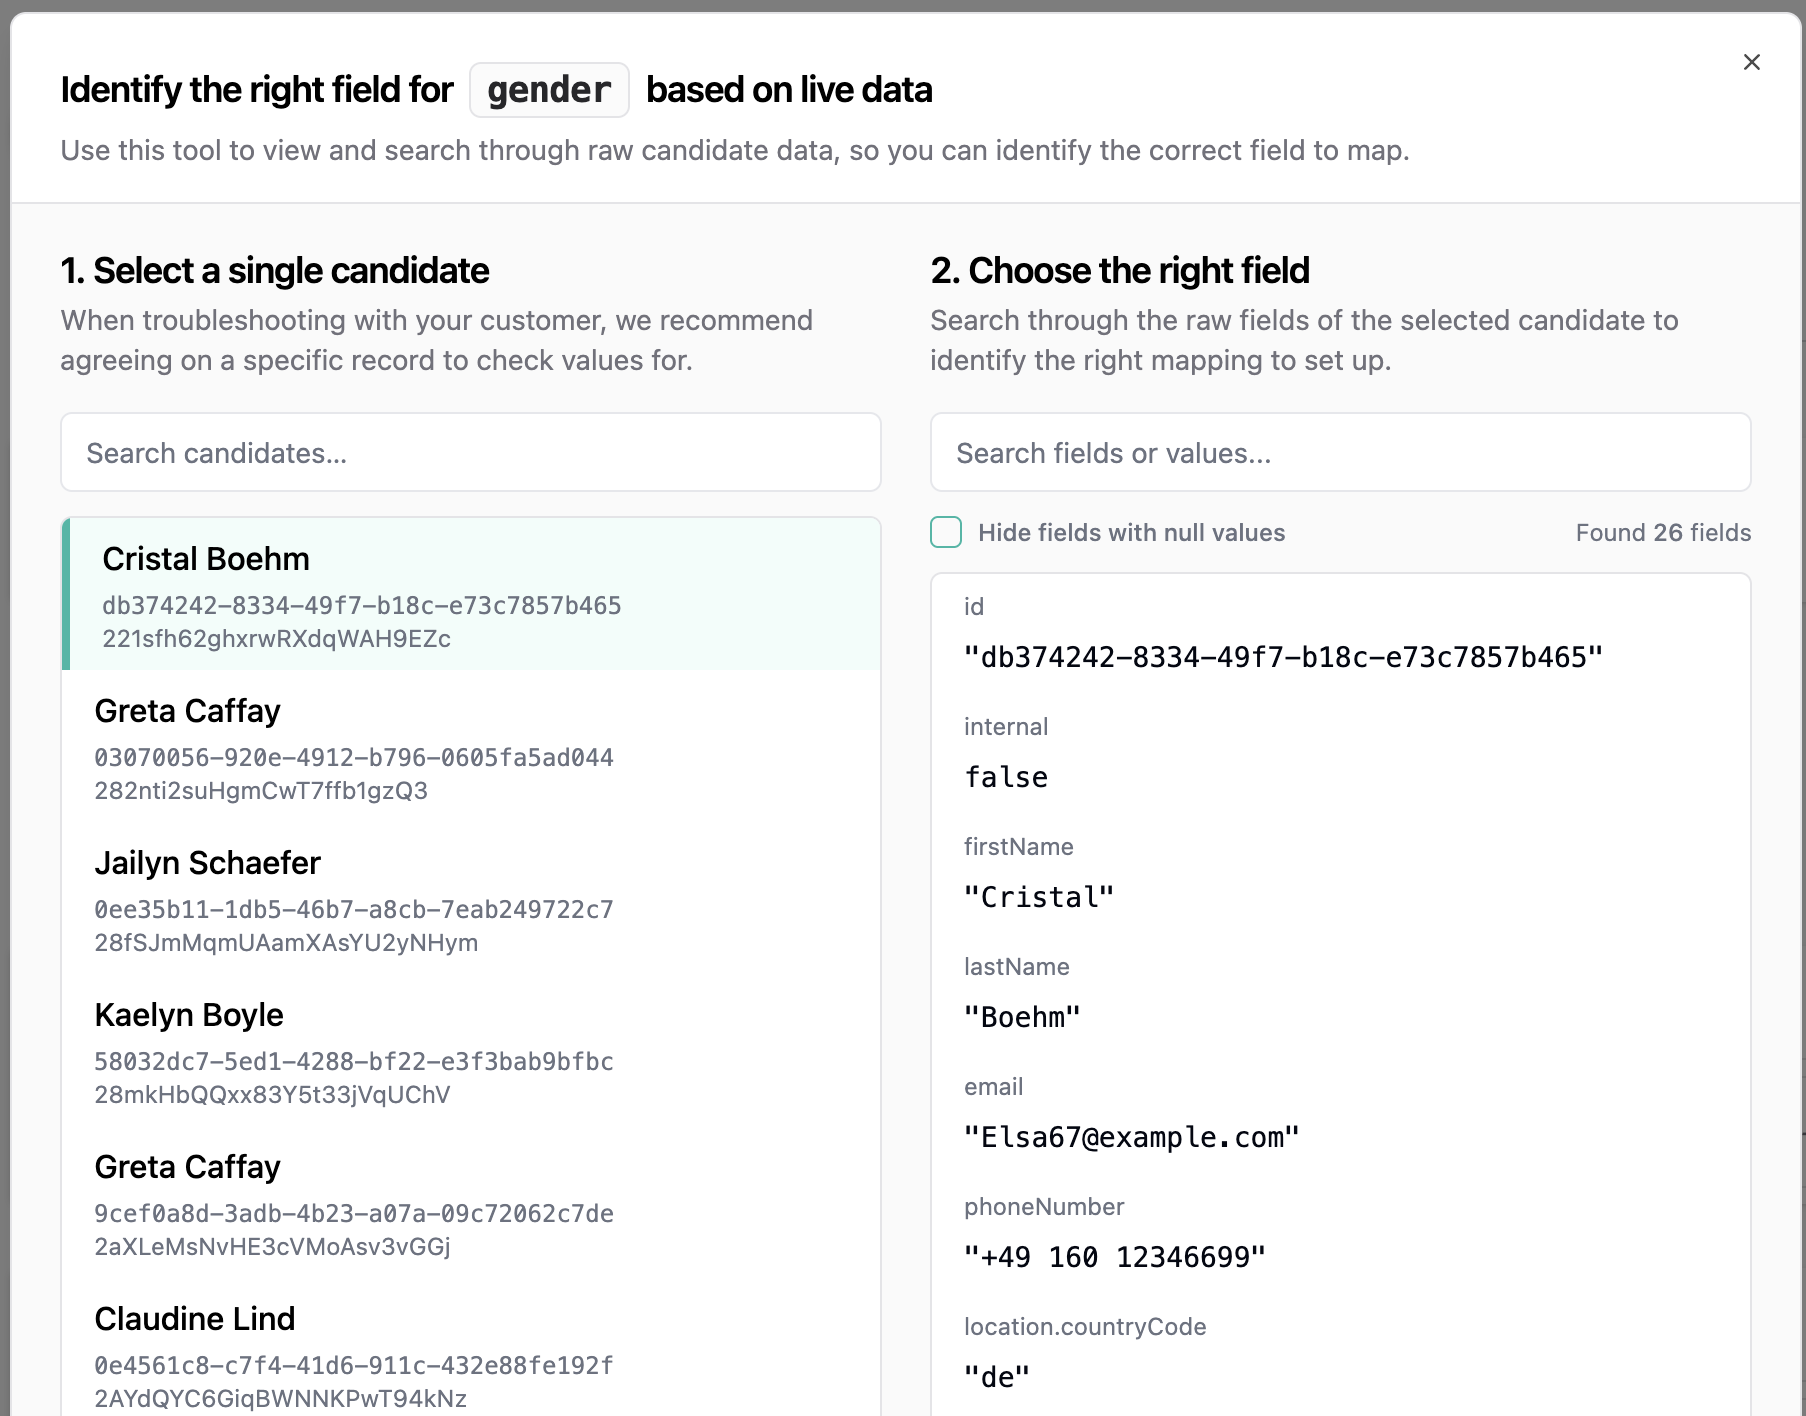Enable Hide fields with null values checkbox
This screenshot has height=1416, width=1806.
click(946, 532)
